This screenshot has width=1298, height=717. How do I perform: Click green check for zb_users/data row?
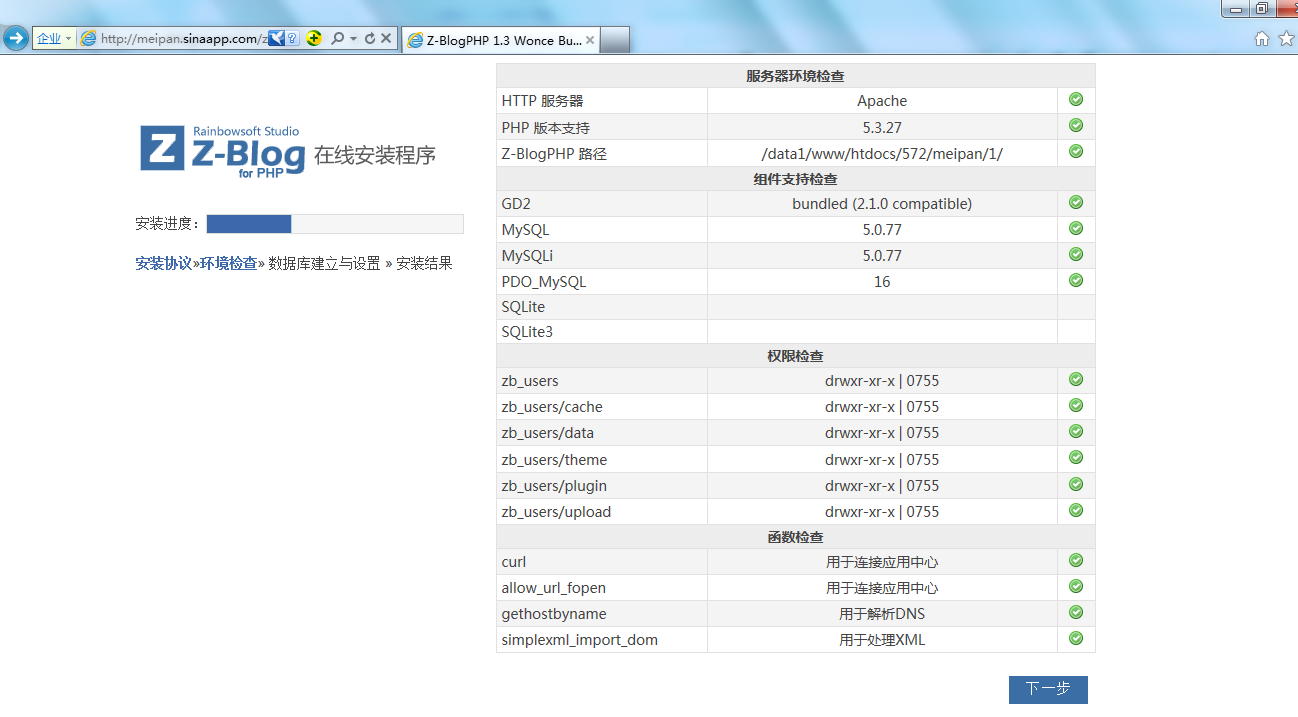(1076, 432)
